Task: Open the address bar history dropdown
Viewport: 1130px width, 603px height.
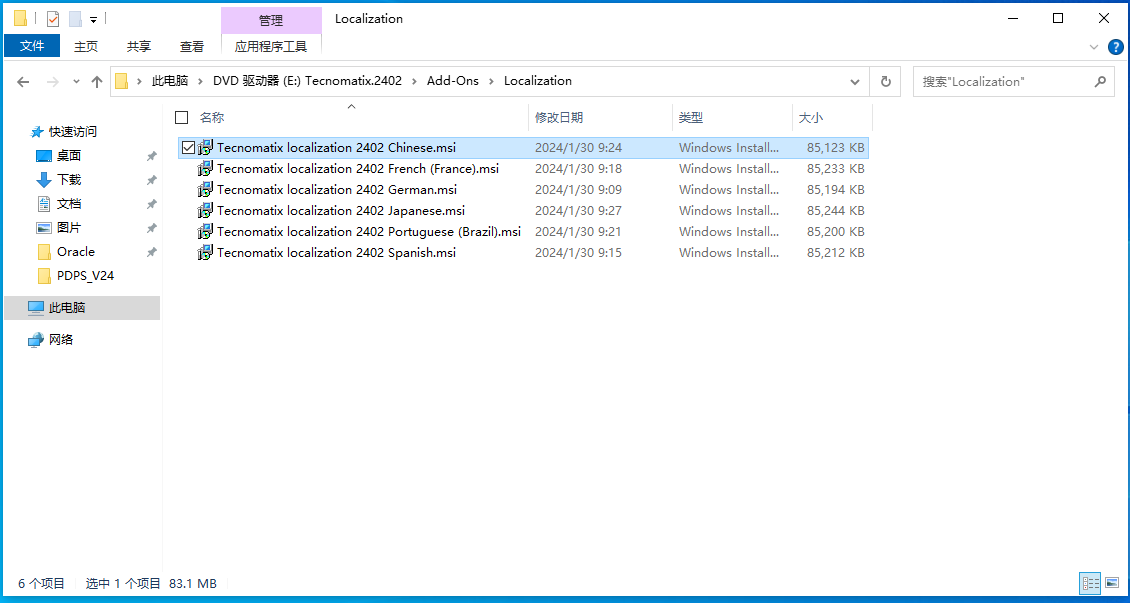Action: 855,82
